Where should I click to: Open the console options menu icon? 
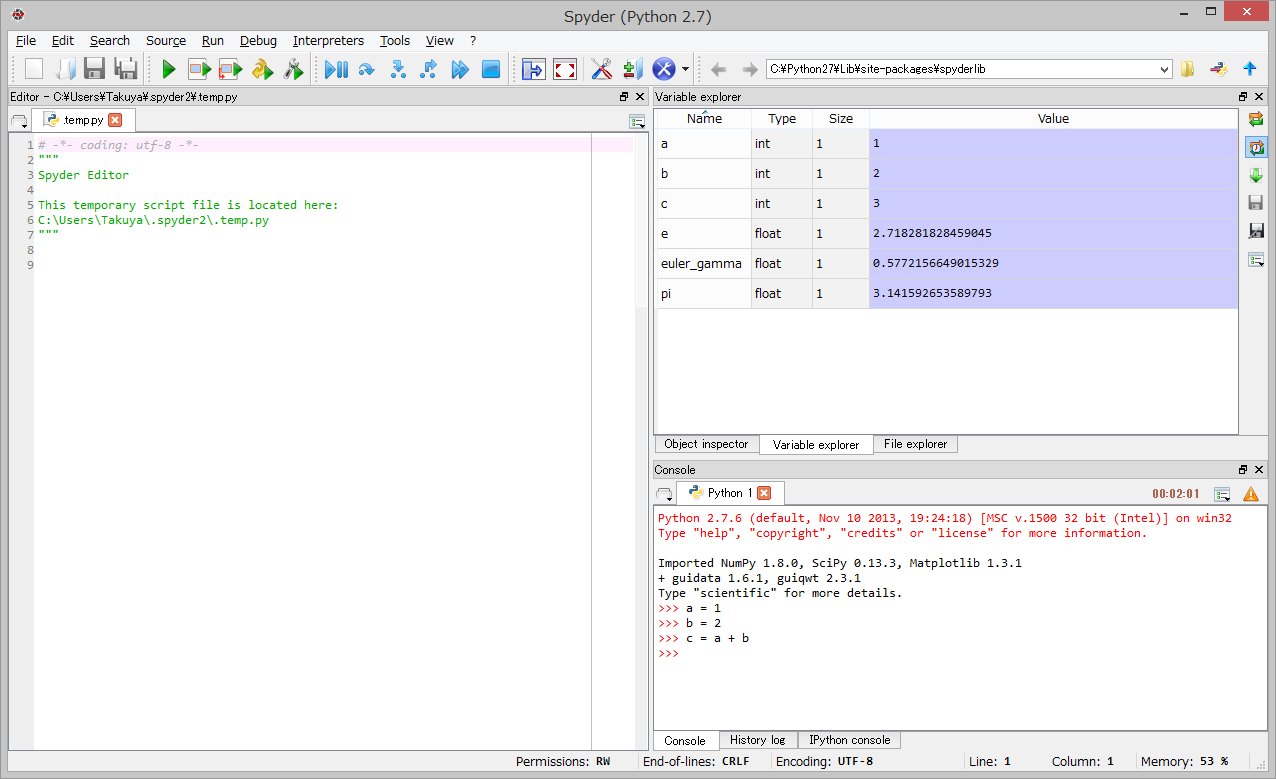pos(1222,494)
